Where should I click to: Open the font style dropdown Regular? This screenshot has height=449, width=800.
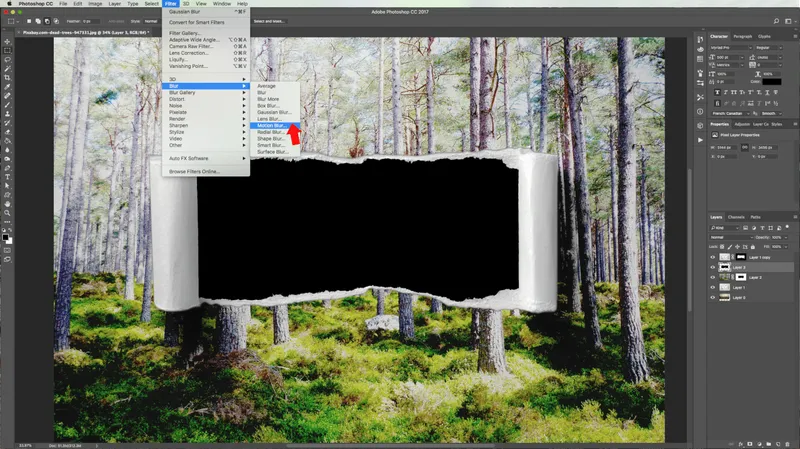tap(769, 47)
